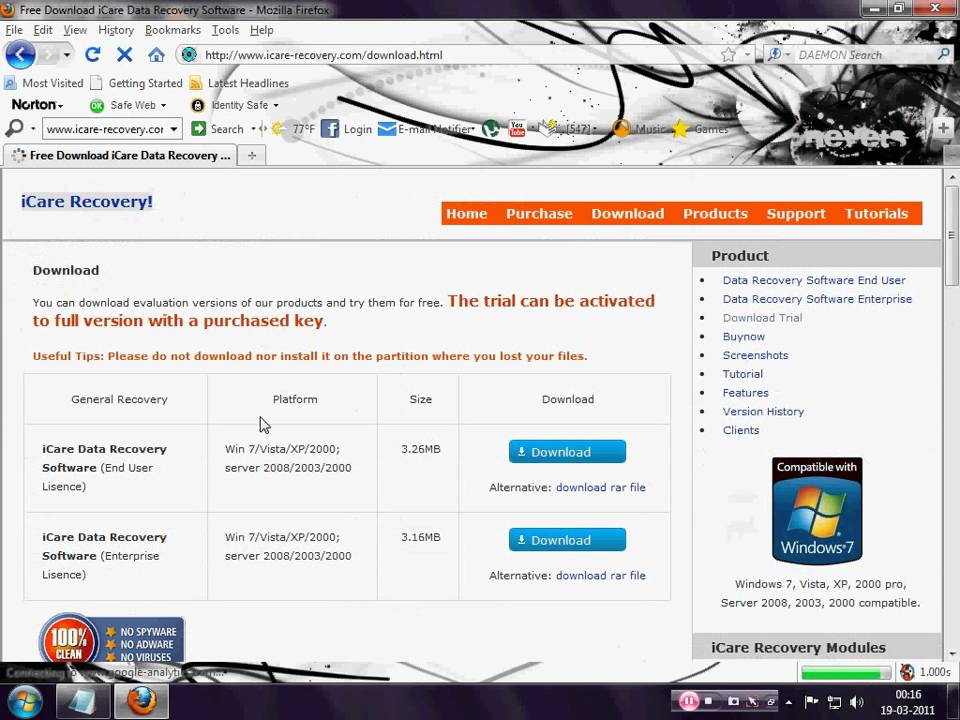Stop loading with the blue X icon

coord(124,54)
